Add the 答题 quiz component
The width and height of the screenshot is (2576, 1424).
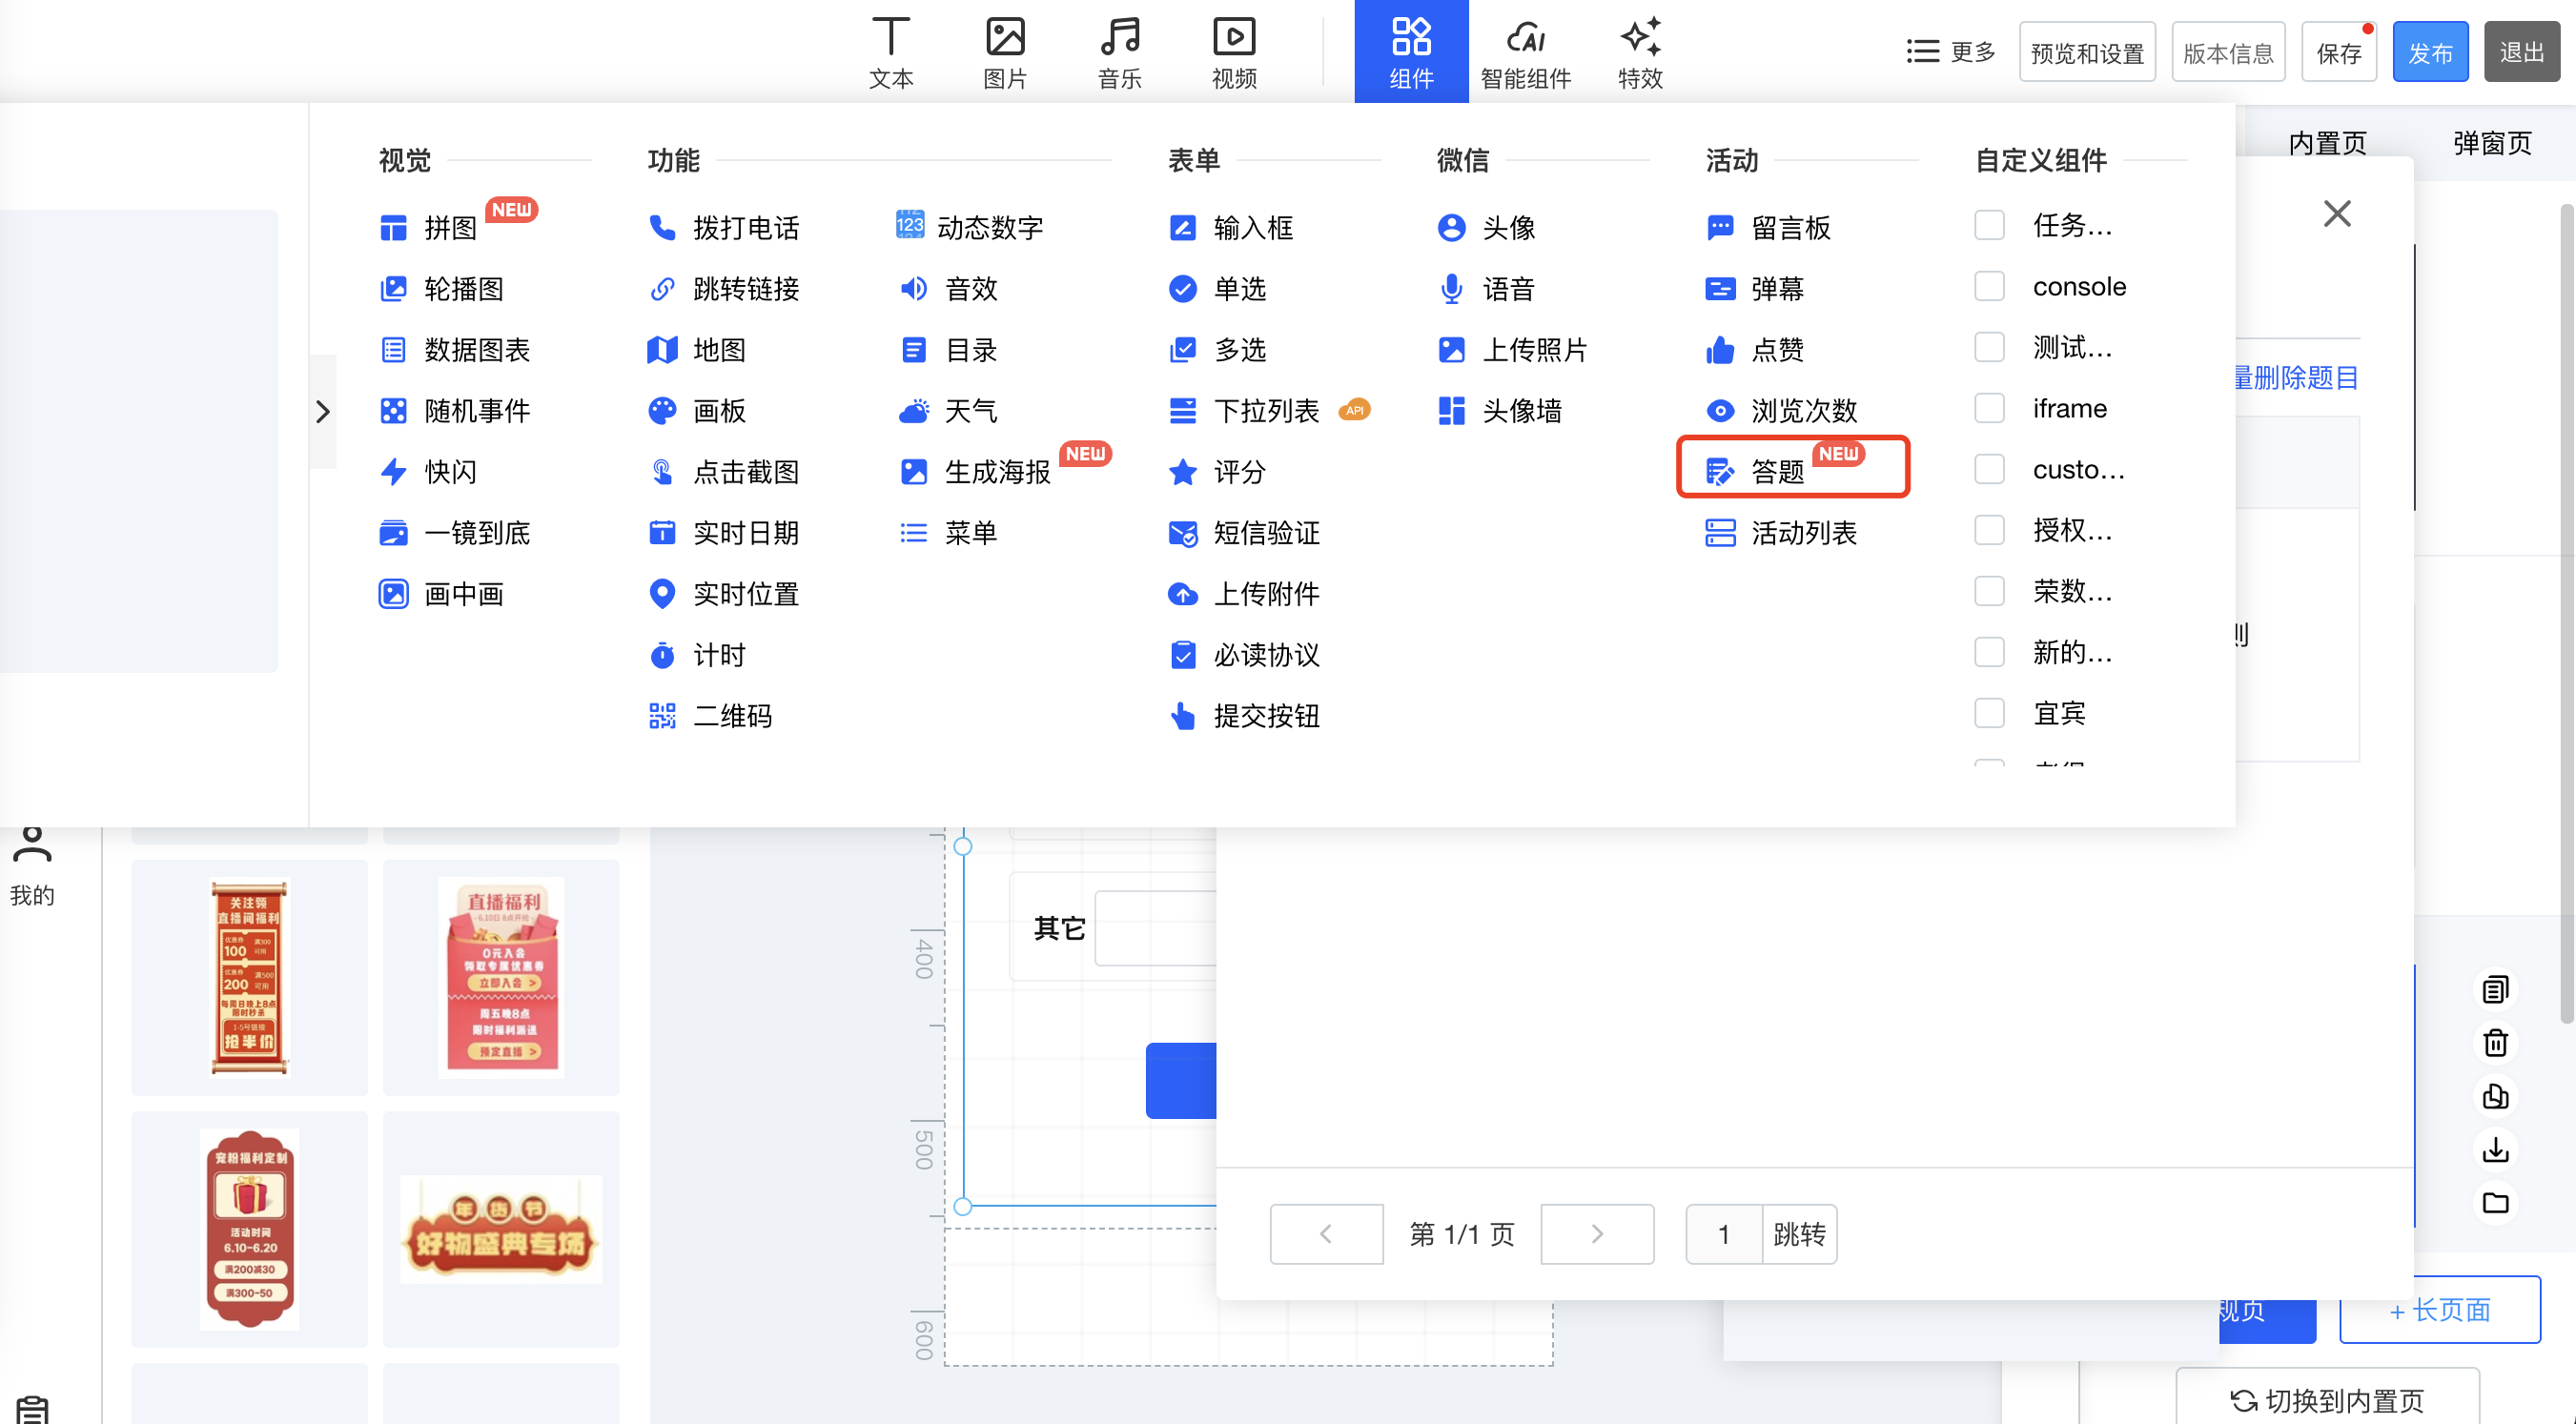[1776, 471]
